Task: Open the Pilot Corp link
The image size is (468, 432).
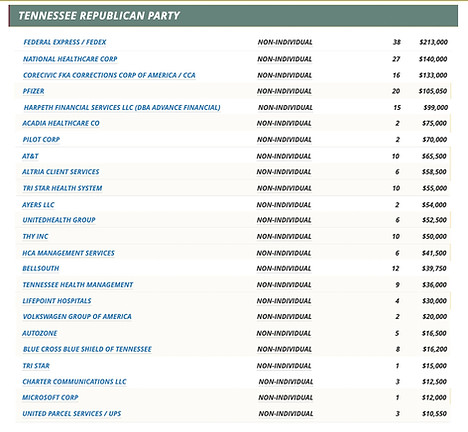Action: [x=41, y=140]
